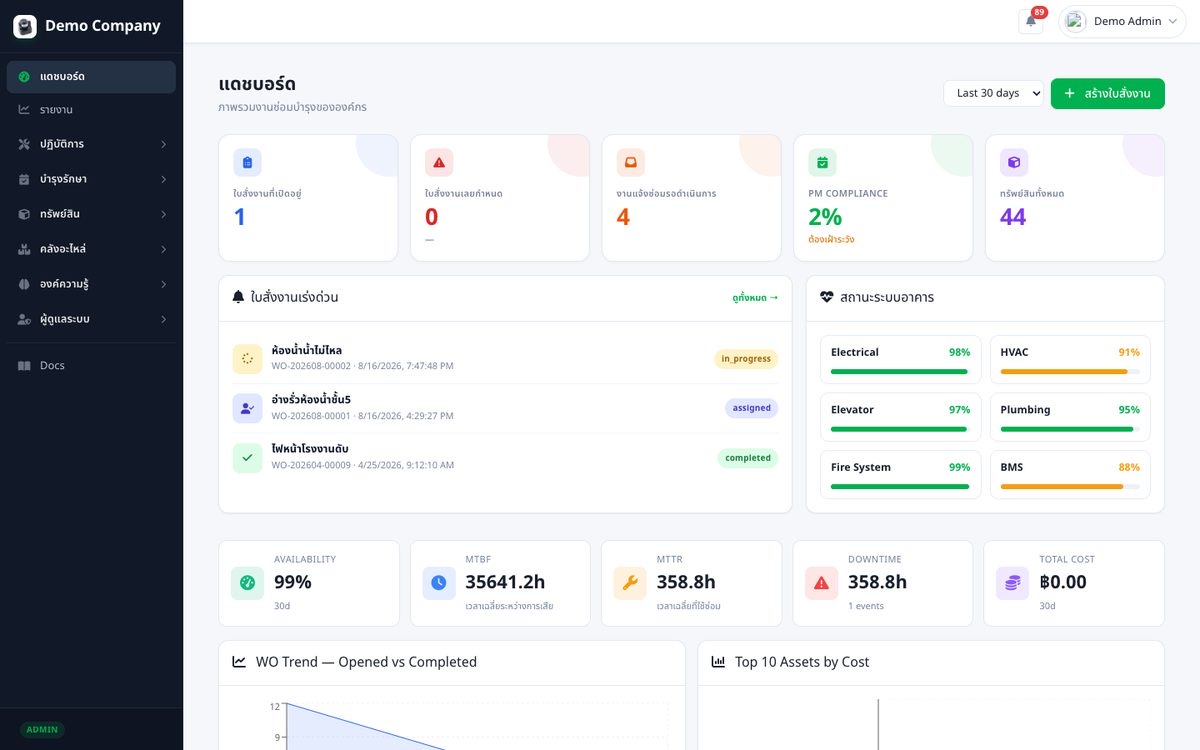Click the สร้างใบสั่งงาน green button

[x=1107, y=93]
